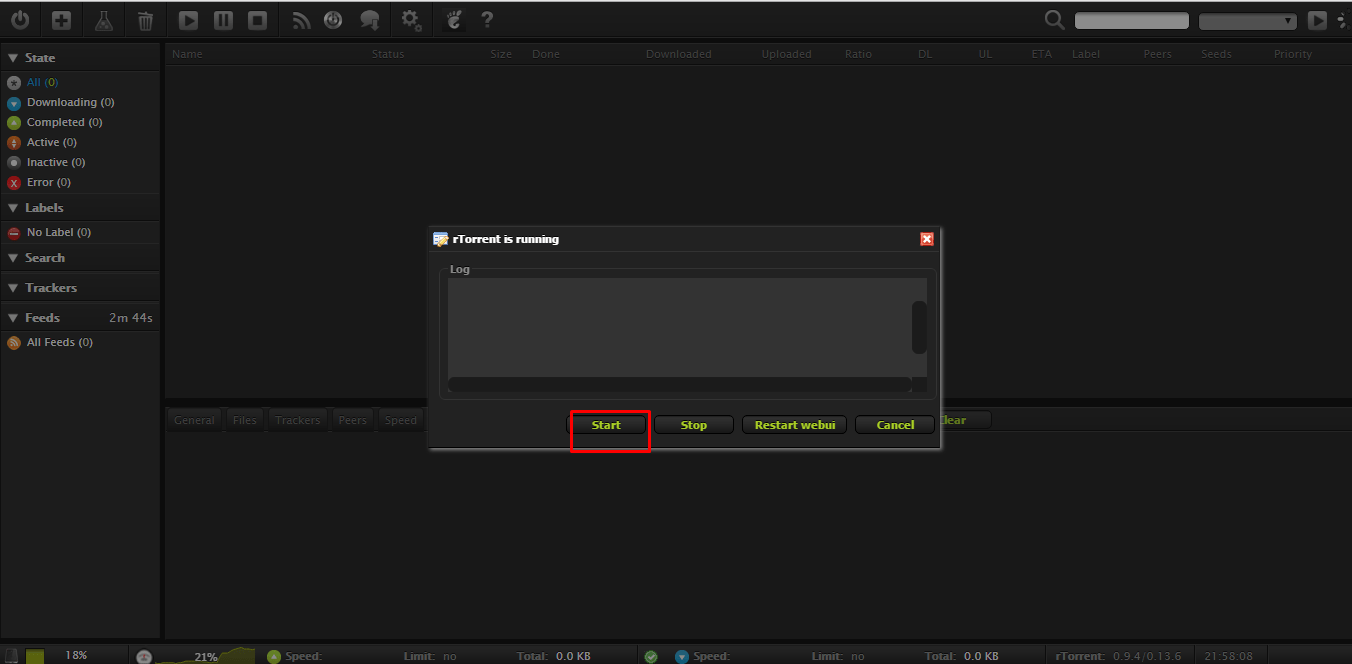
Task: Close the rTorrent is running dialog
Action: pos(926,239)
